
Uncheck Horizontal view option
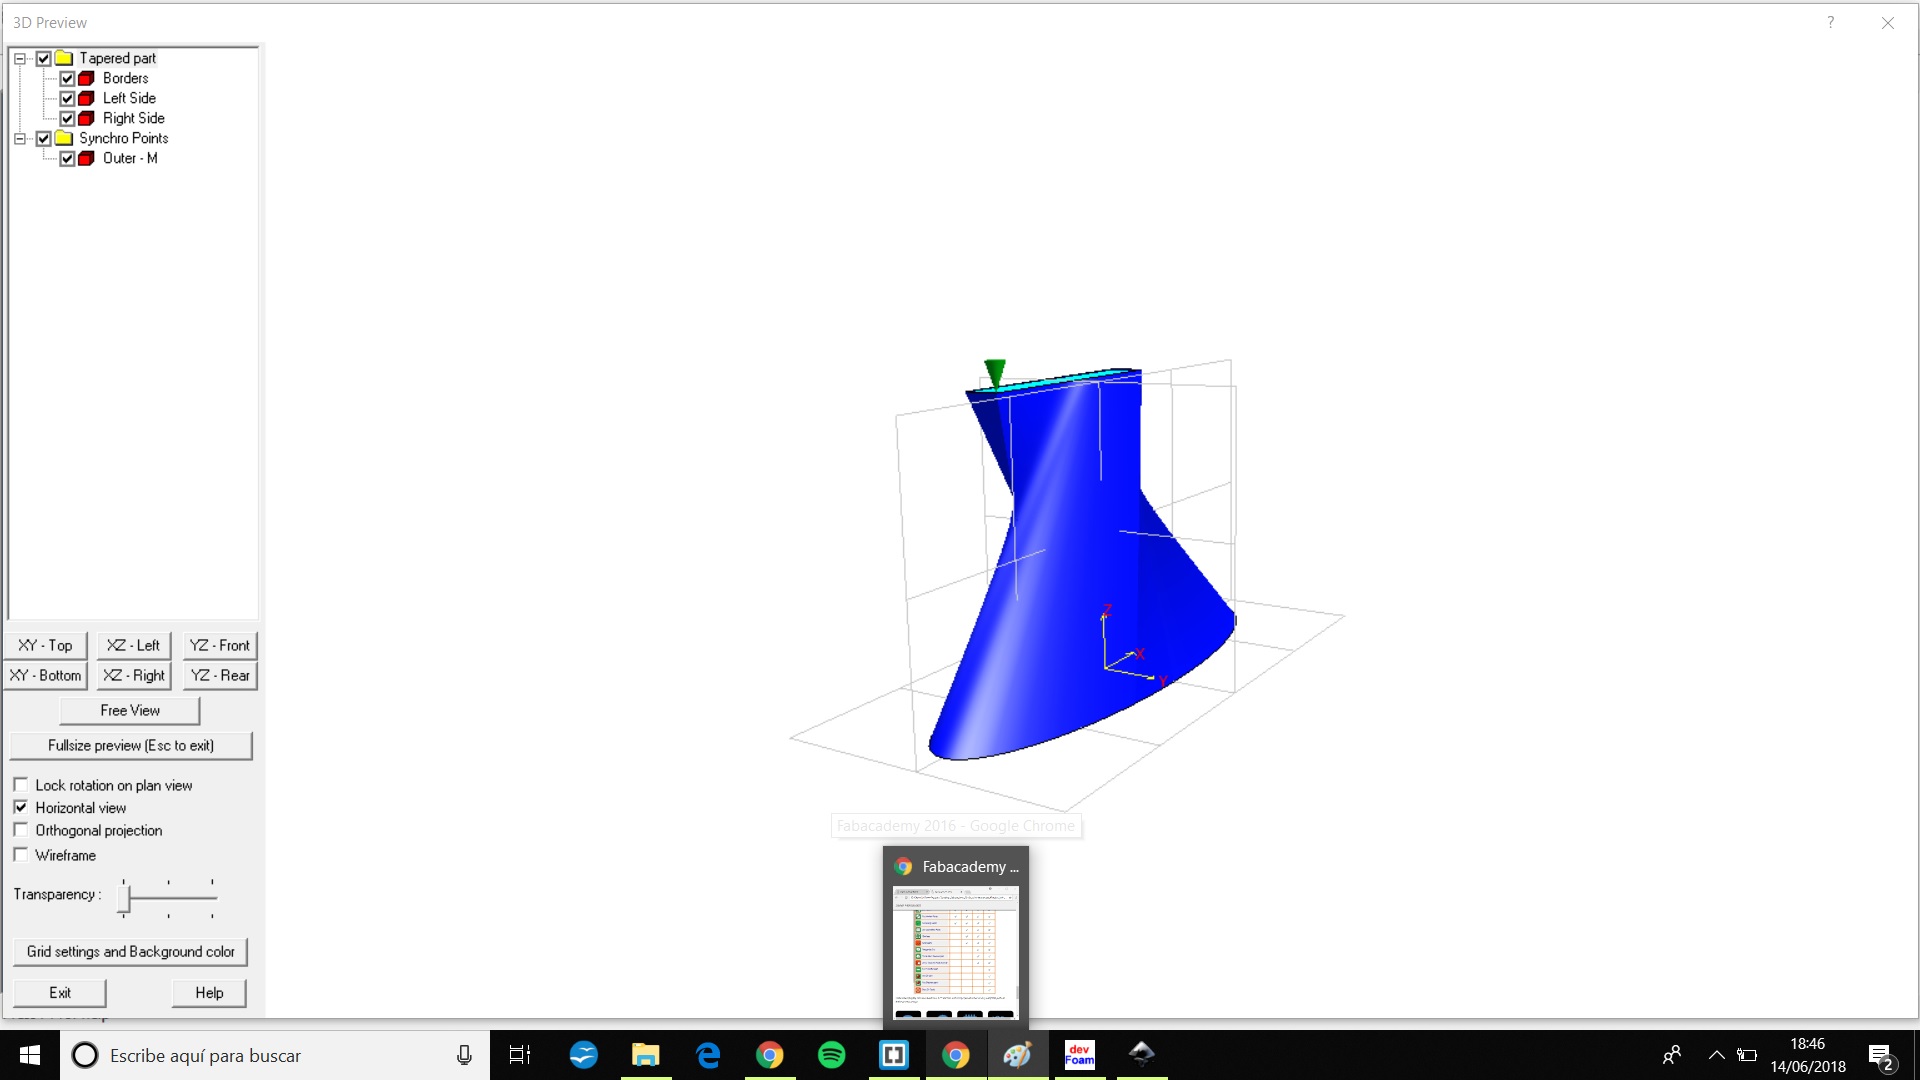pos(21,807)
